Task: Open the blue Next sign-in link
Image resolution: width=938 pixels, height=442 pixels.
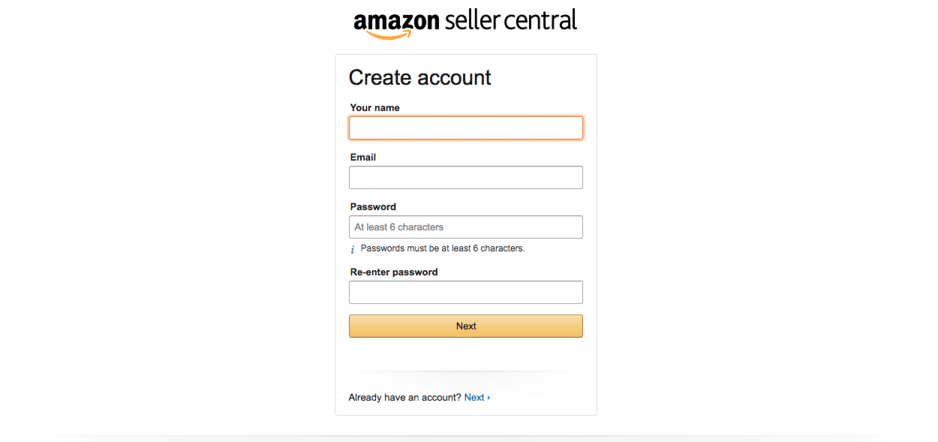Action: tap(474, 397)
